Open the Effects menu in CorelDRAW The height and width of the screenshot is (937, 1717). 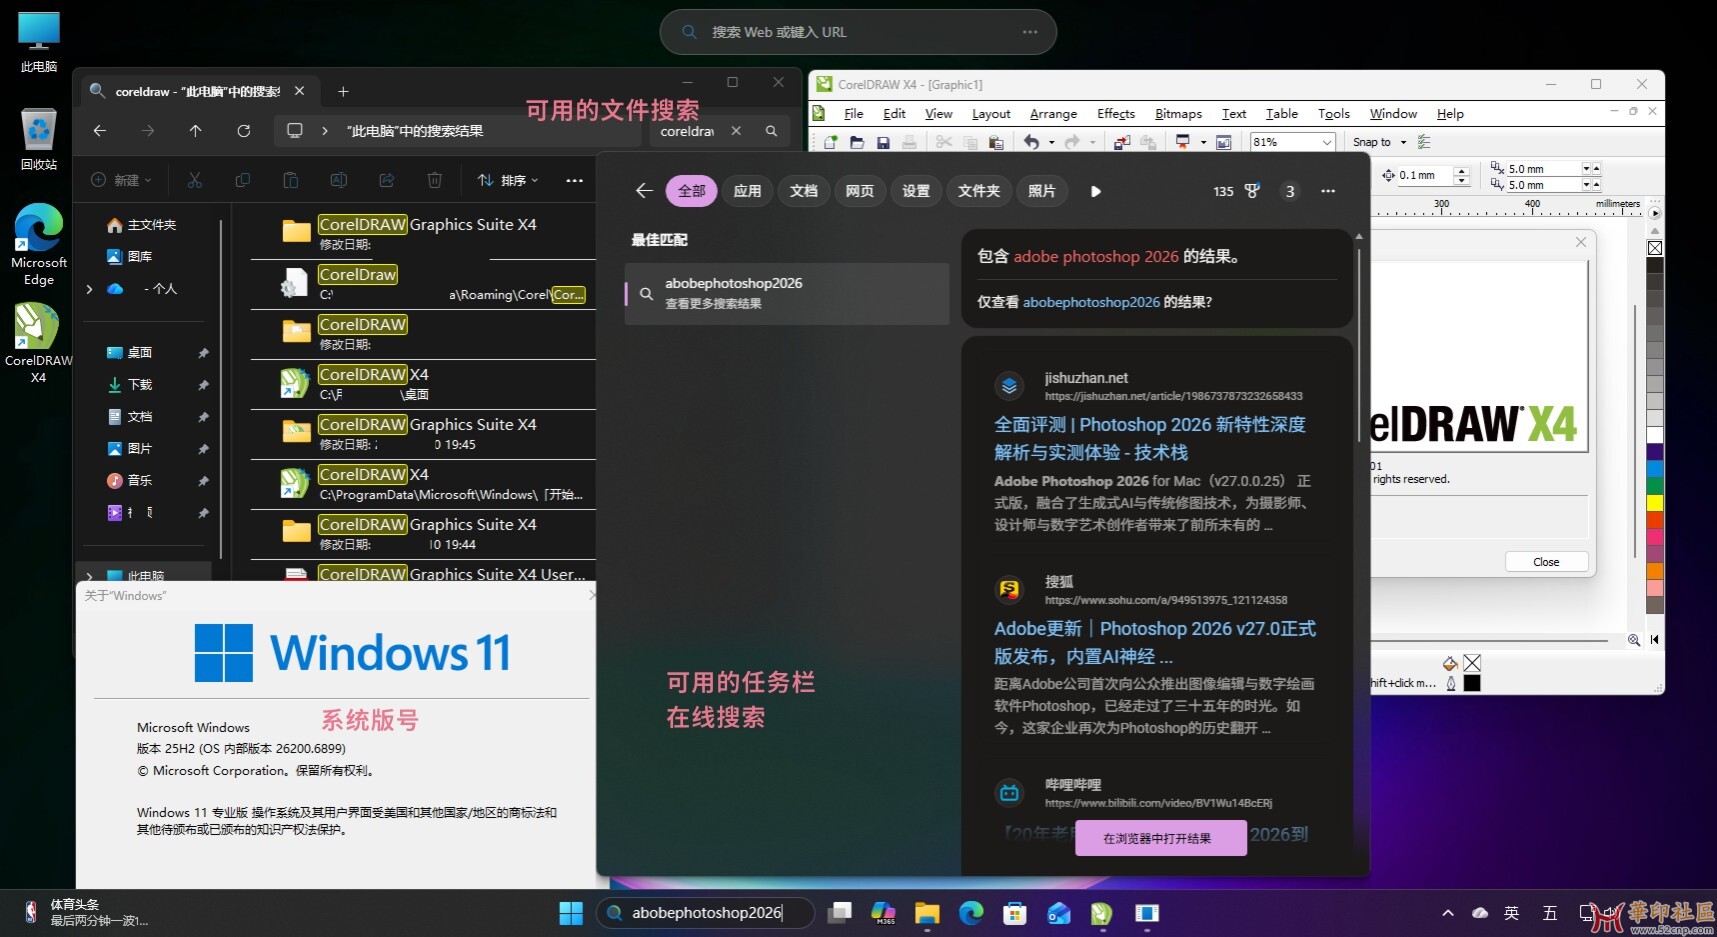click(x=1115, y=113)
